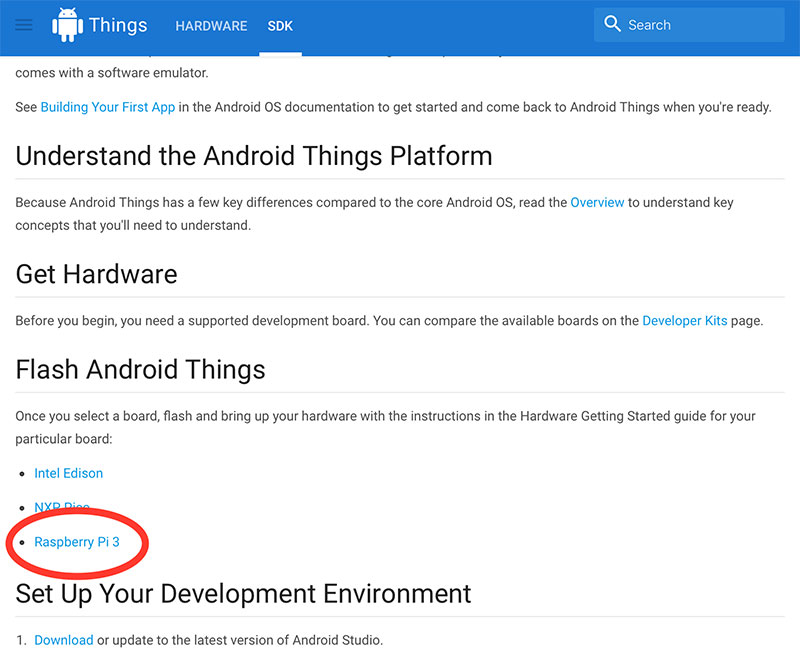This screenshot has width=800, height=658.
Task: Click the Download Android Studio link
Action: [64, 640]
